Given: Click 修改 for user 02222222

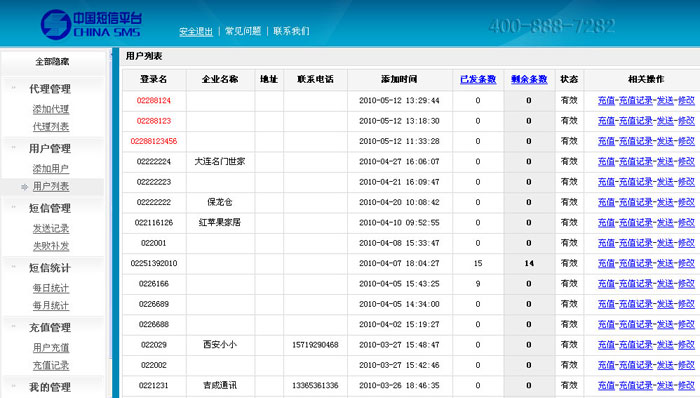Looking at the screenshot, I should [x=686, y=203].
